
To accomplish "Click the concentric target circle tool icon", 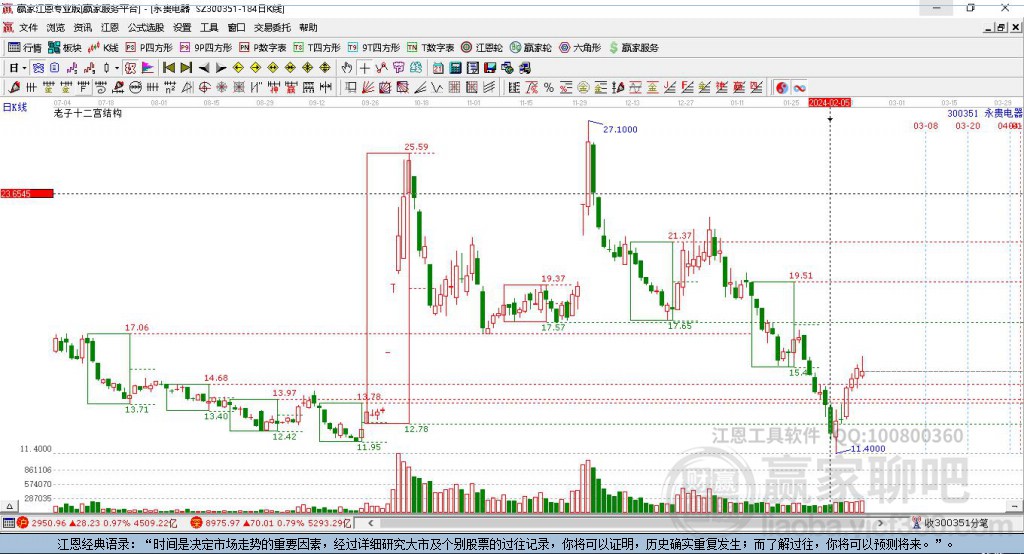I will pyautogui.click(x=204, y=88).
